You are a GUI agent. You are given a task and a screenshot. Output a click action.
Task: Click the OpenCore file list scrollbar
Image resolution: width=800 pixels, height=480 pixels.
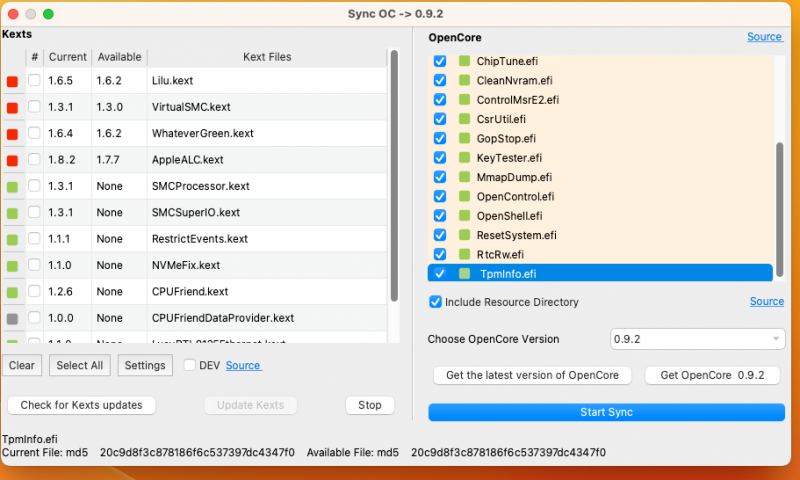point(780,200)
